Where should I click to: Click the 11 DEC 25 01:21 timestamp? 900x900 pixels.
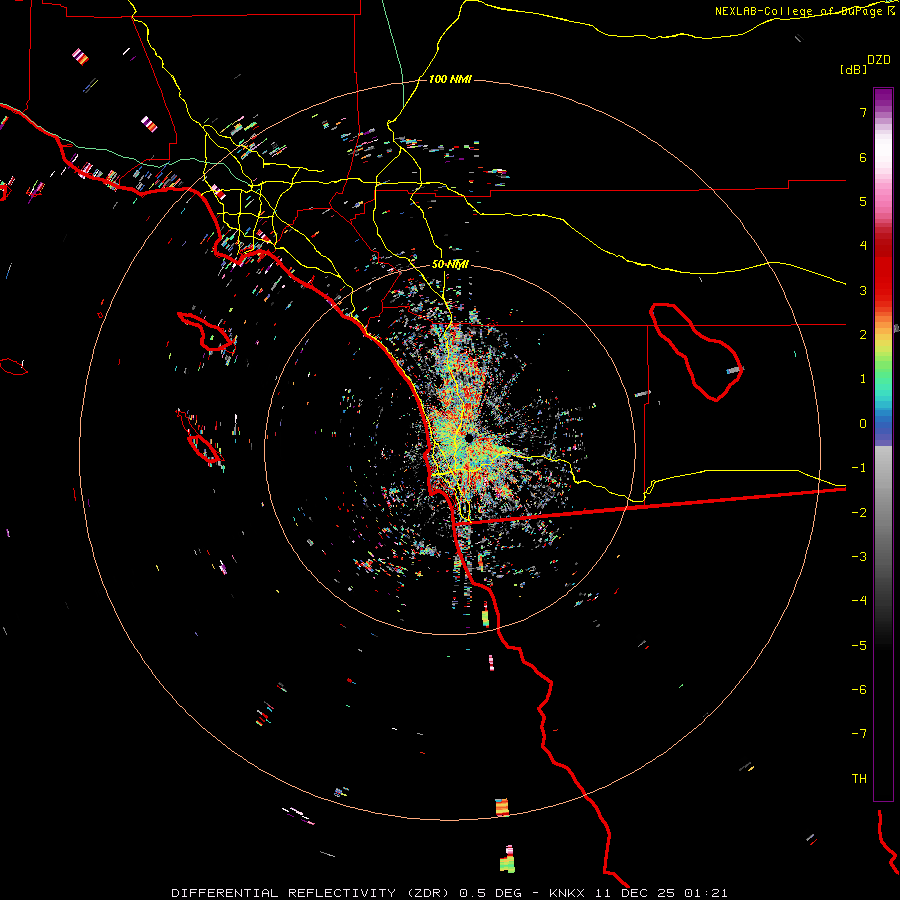[662, 893]
